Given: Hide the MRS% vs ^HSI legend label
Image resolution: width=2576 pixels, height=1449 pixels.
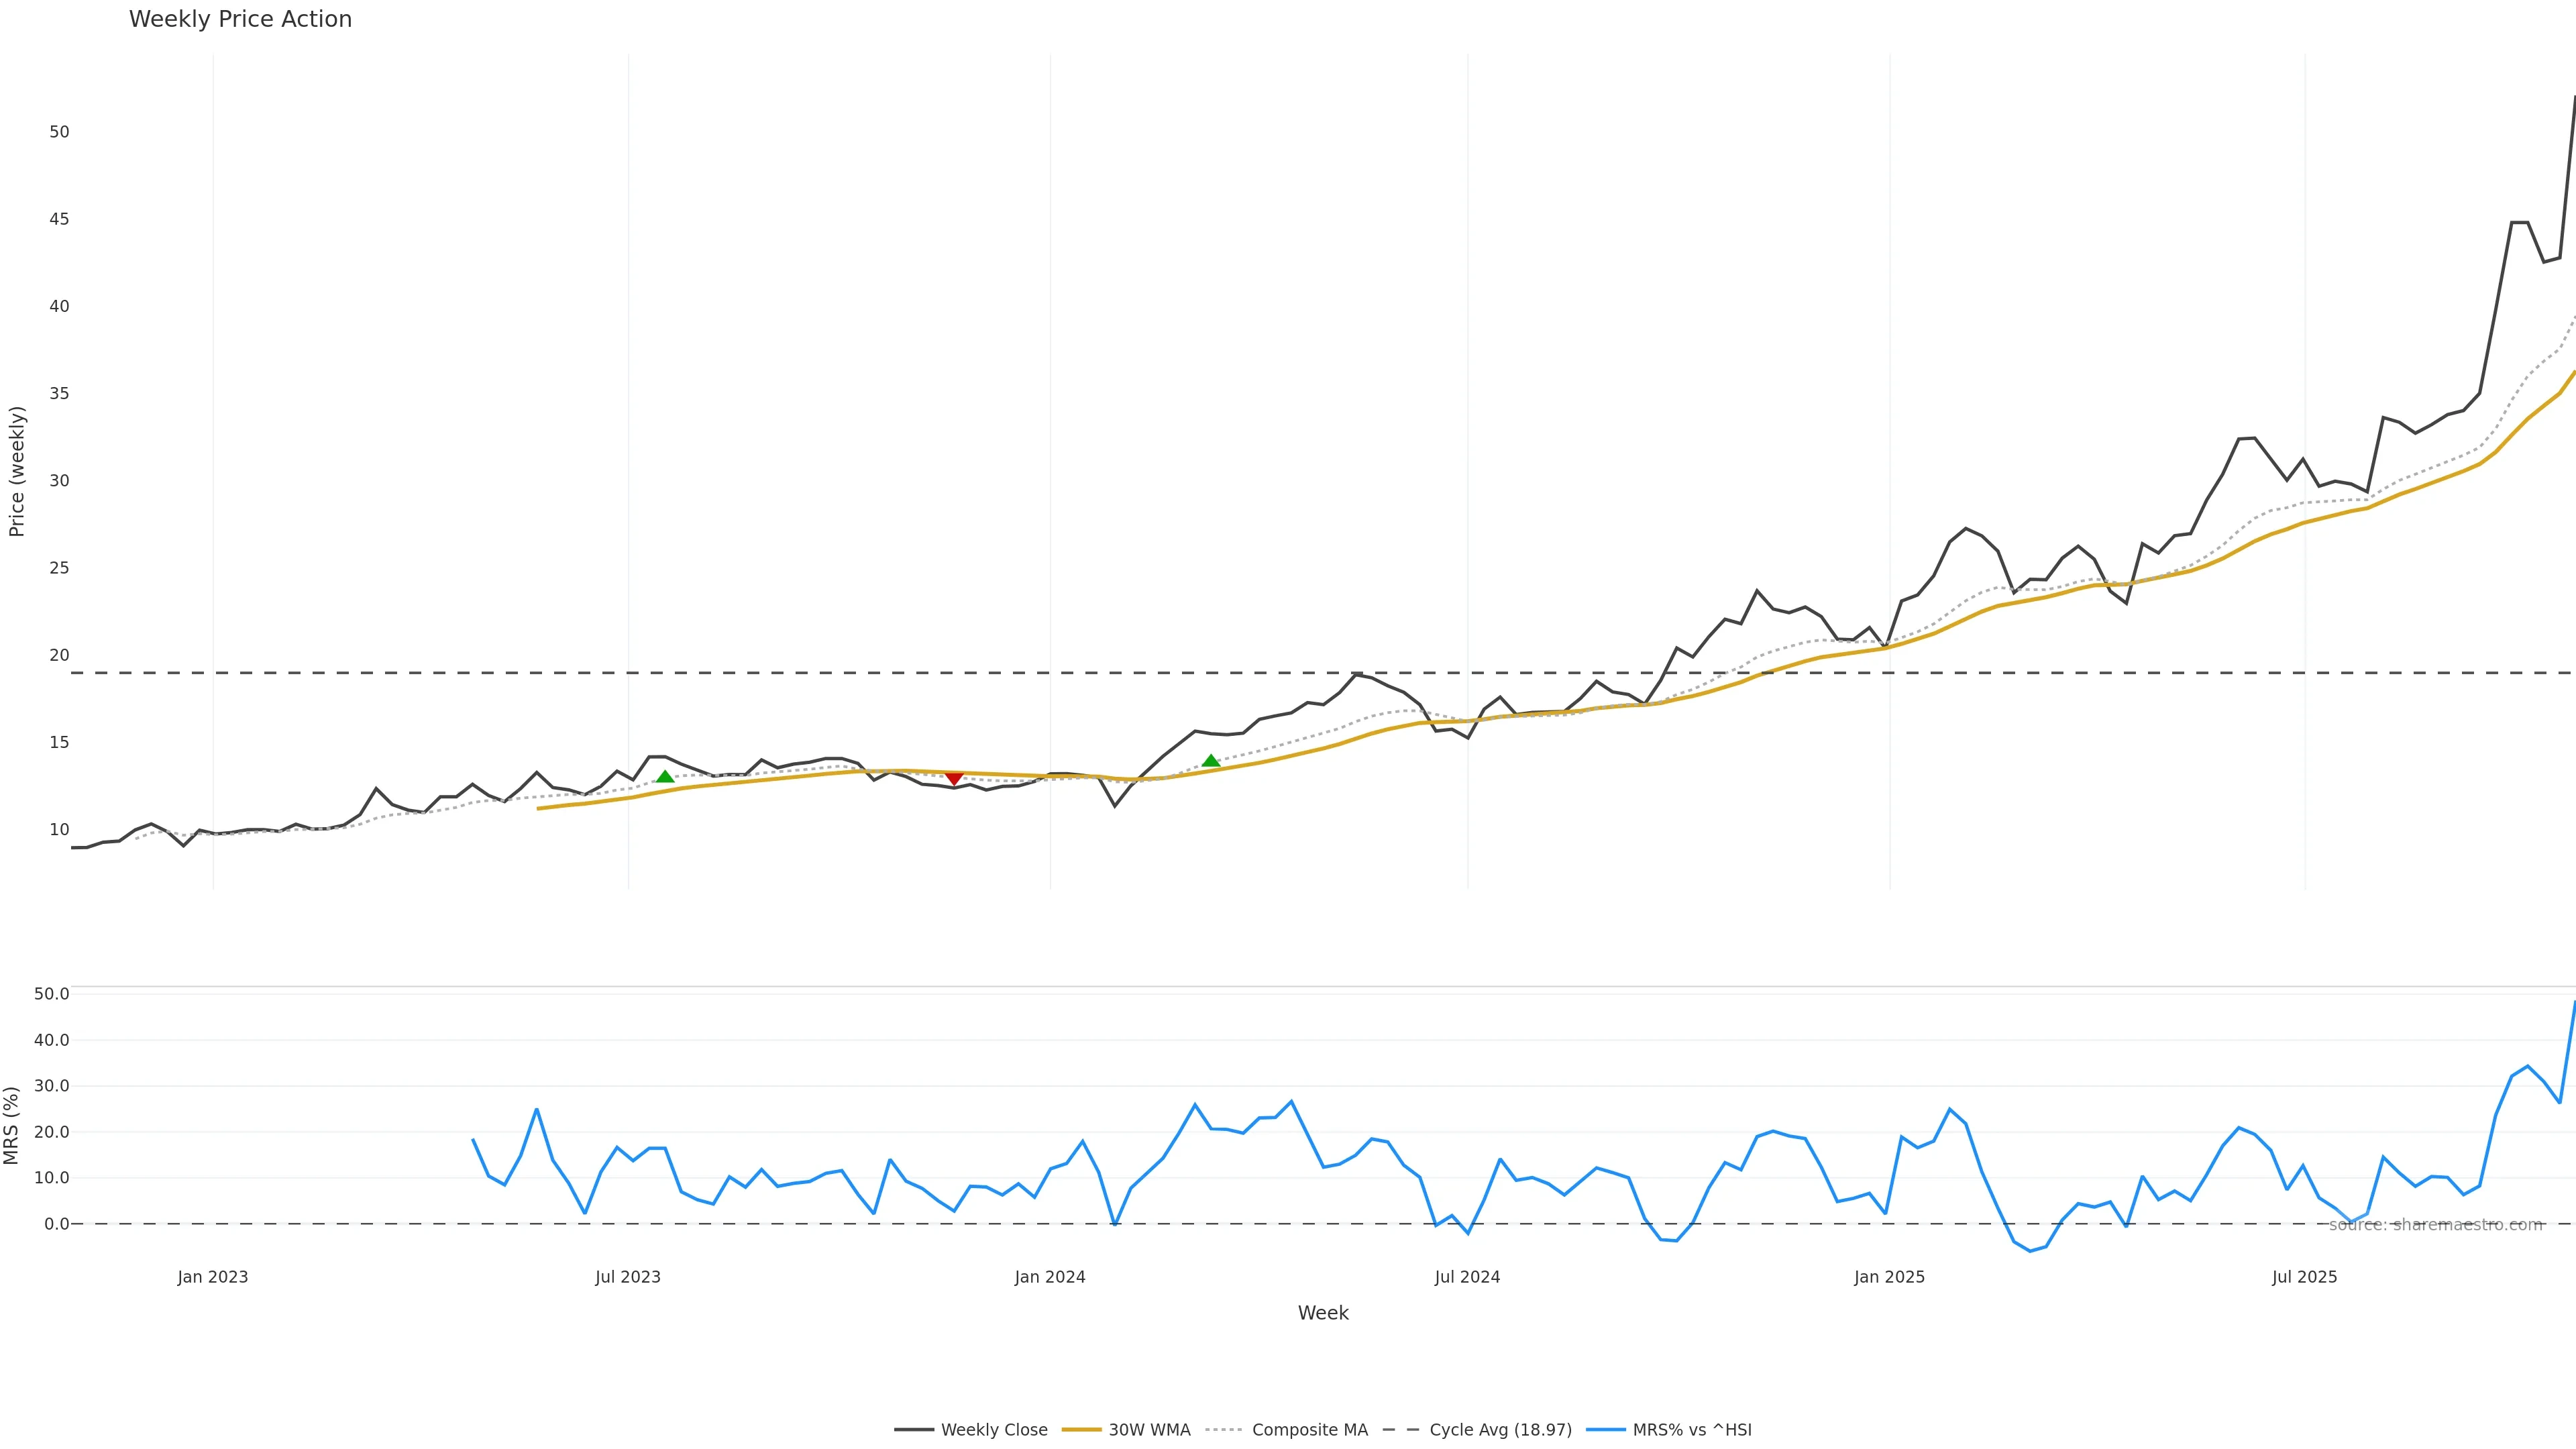Looking at the screenshot, I should pos(1692,1430).
